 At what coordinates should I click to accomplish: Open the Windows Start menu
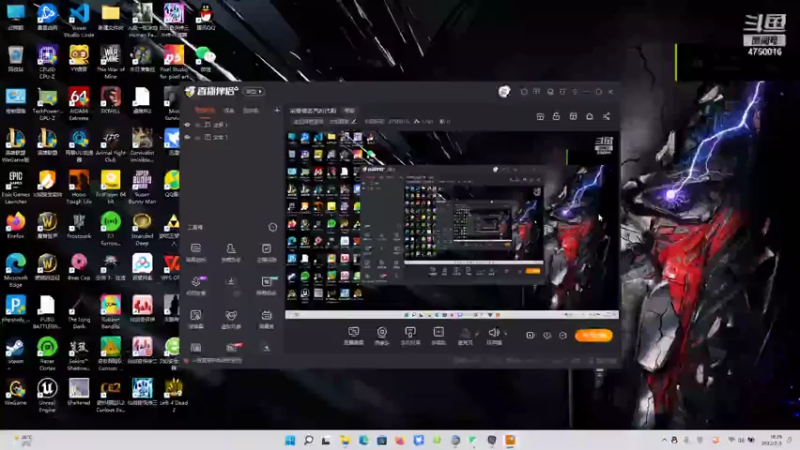(290, 440)
